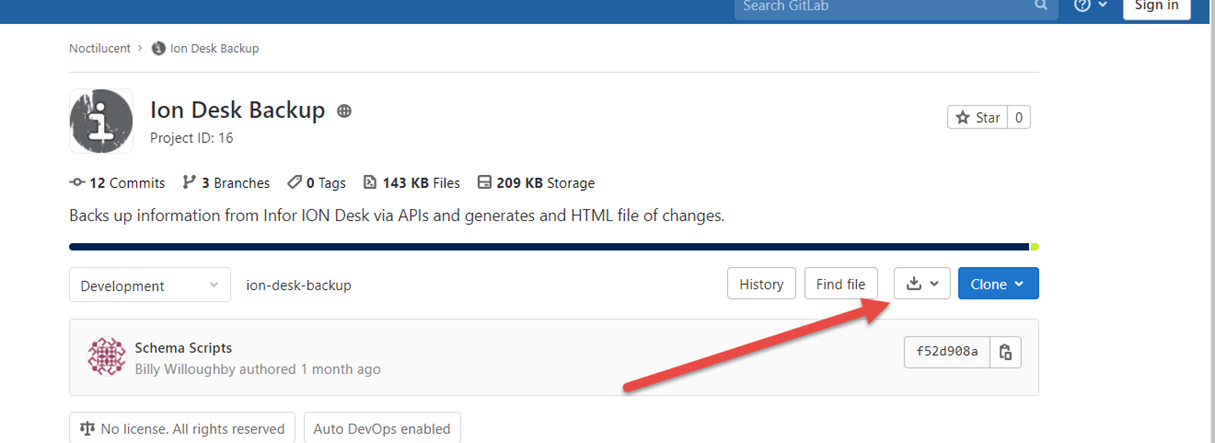Click No license. All rights reserved button
Image resolution: width=1215 pixels, height=443 pixels.
(x=182, y=428)
